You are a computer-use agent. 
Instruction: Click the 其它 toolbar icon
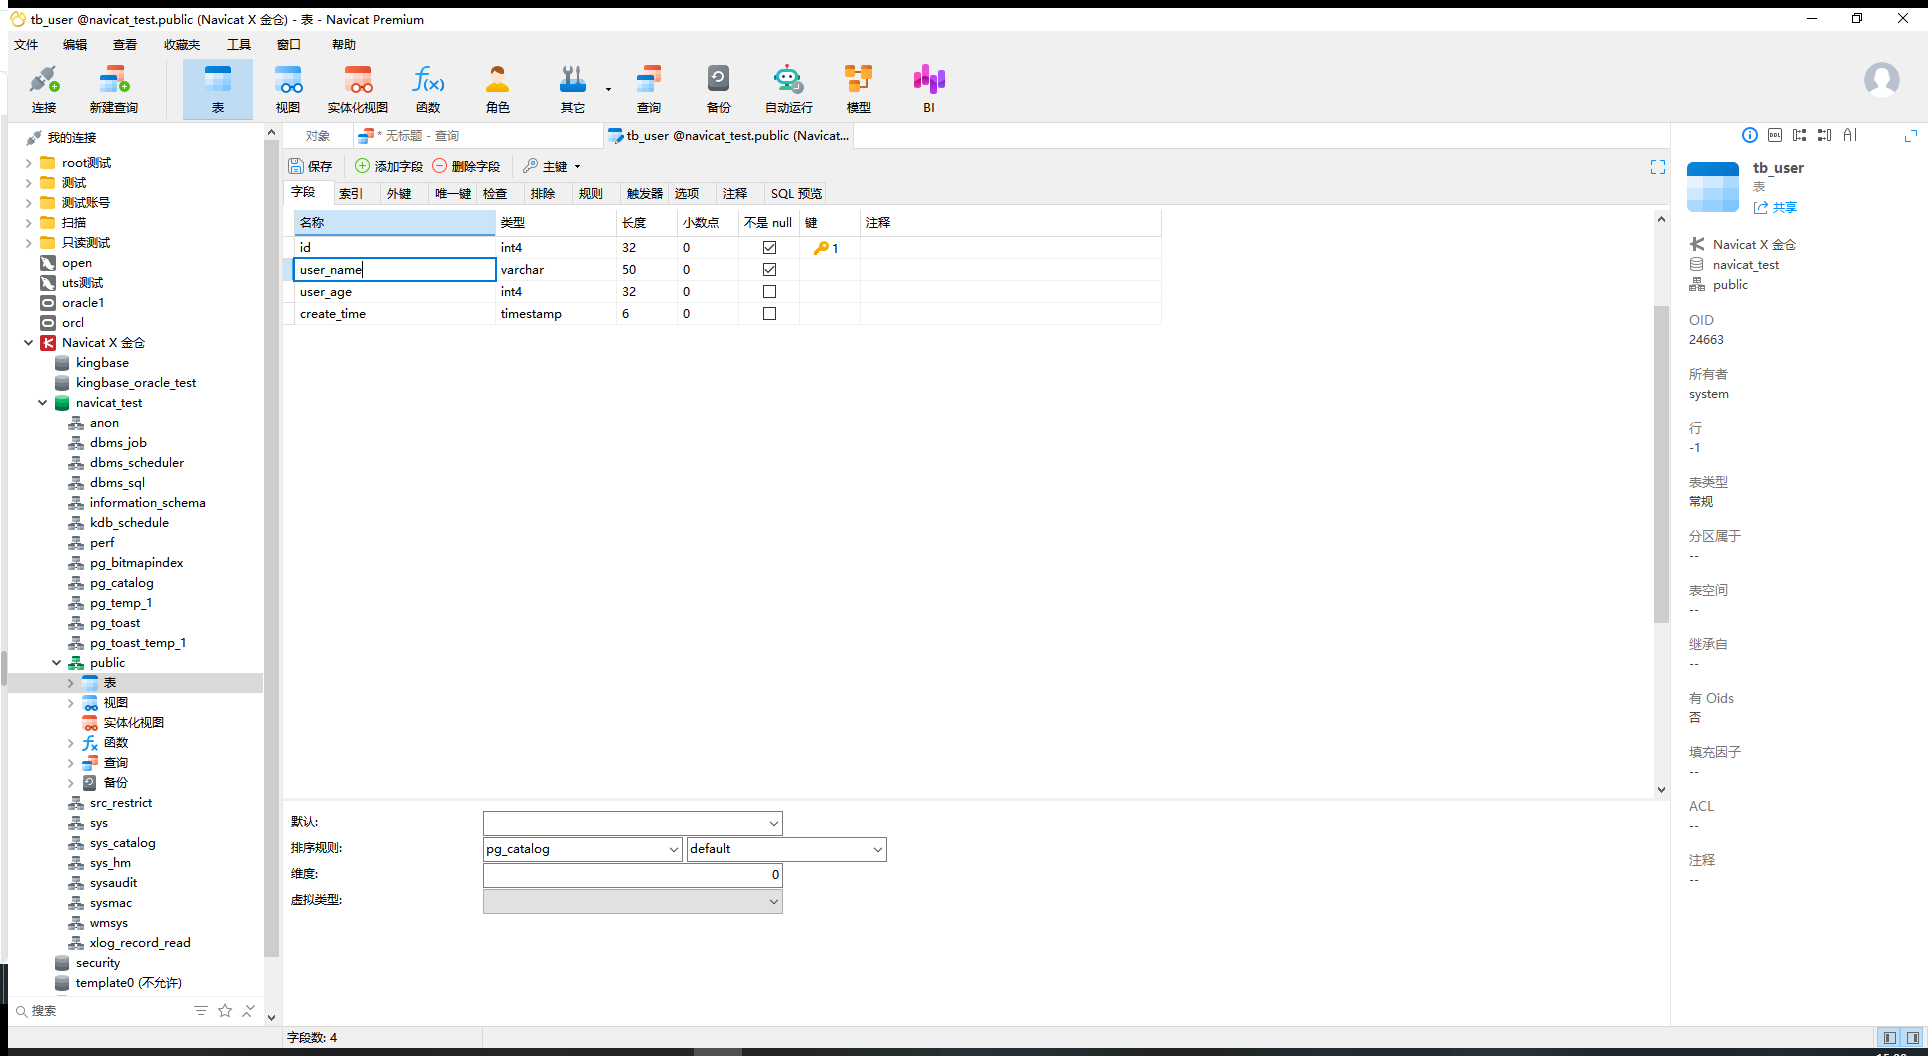(x=573, y=89)
